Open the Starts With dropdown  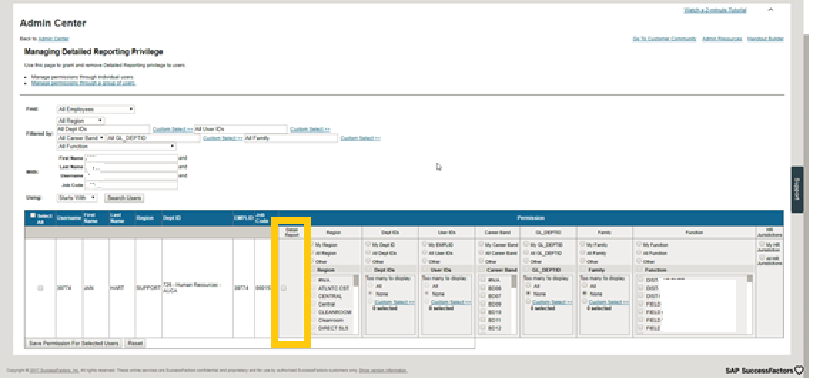(76, 198)
